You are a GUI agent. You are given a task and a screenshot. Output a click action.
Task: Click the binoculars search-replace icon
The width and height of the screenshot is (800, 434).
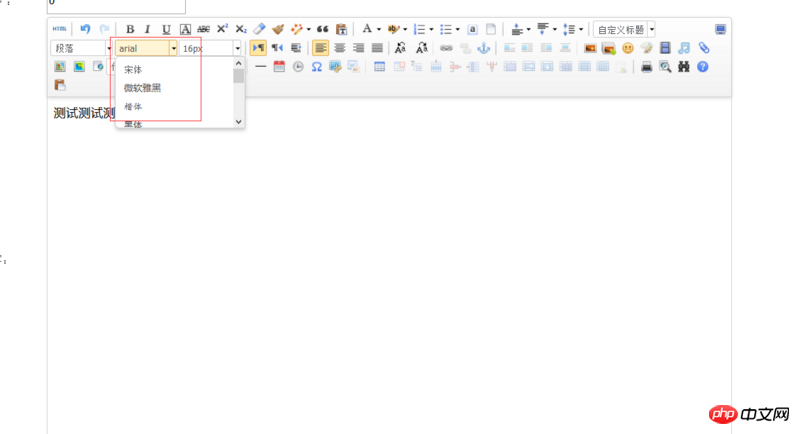pos(684,67)
